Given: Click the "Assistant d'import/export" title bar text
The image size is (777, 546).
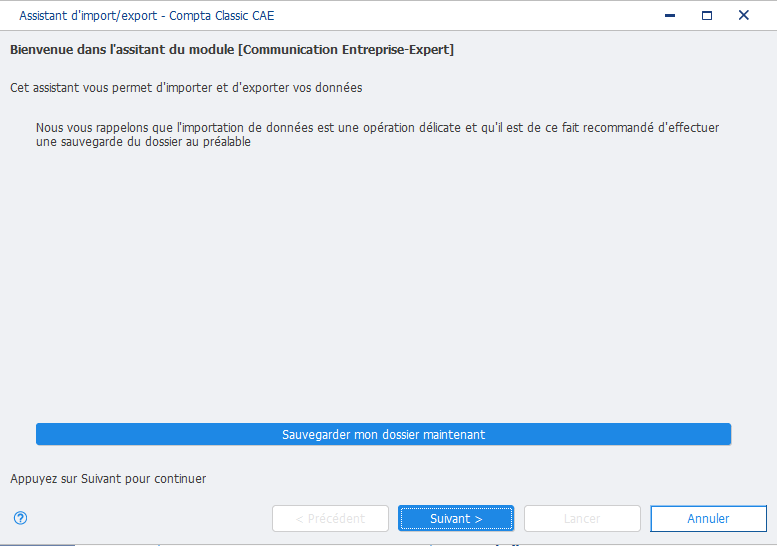Looking at the screenshot, I should tap(88, 16).
